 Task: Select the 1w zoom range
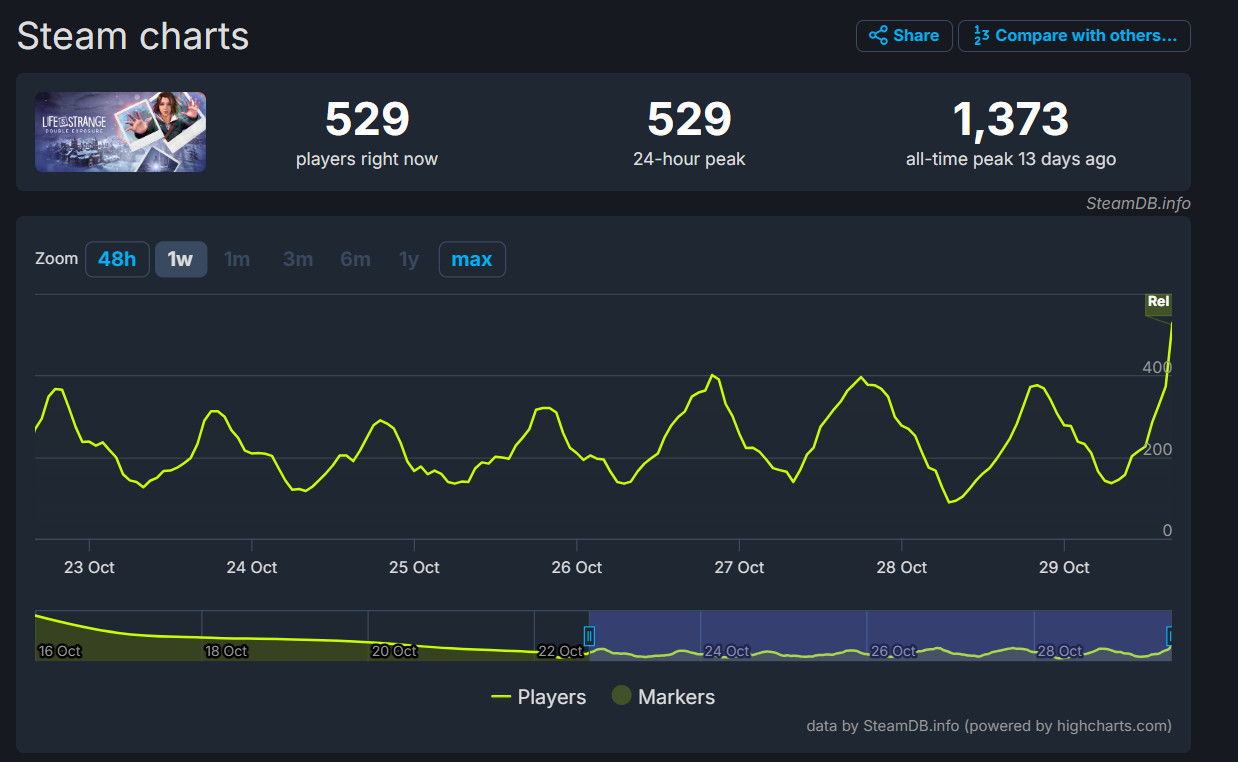pyautogui.click(x=181, y=259)
